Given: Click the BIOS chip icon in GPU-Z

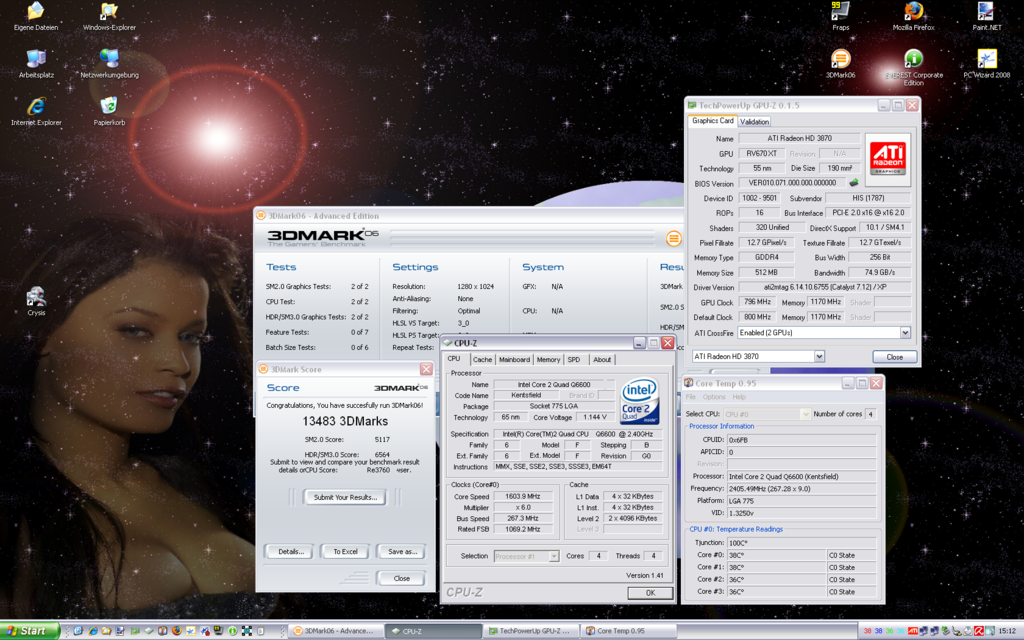Looking at the screenshot, I should click(x=853, y=183).
